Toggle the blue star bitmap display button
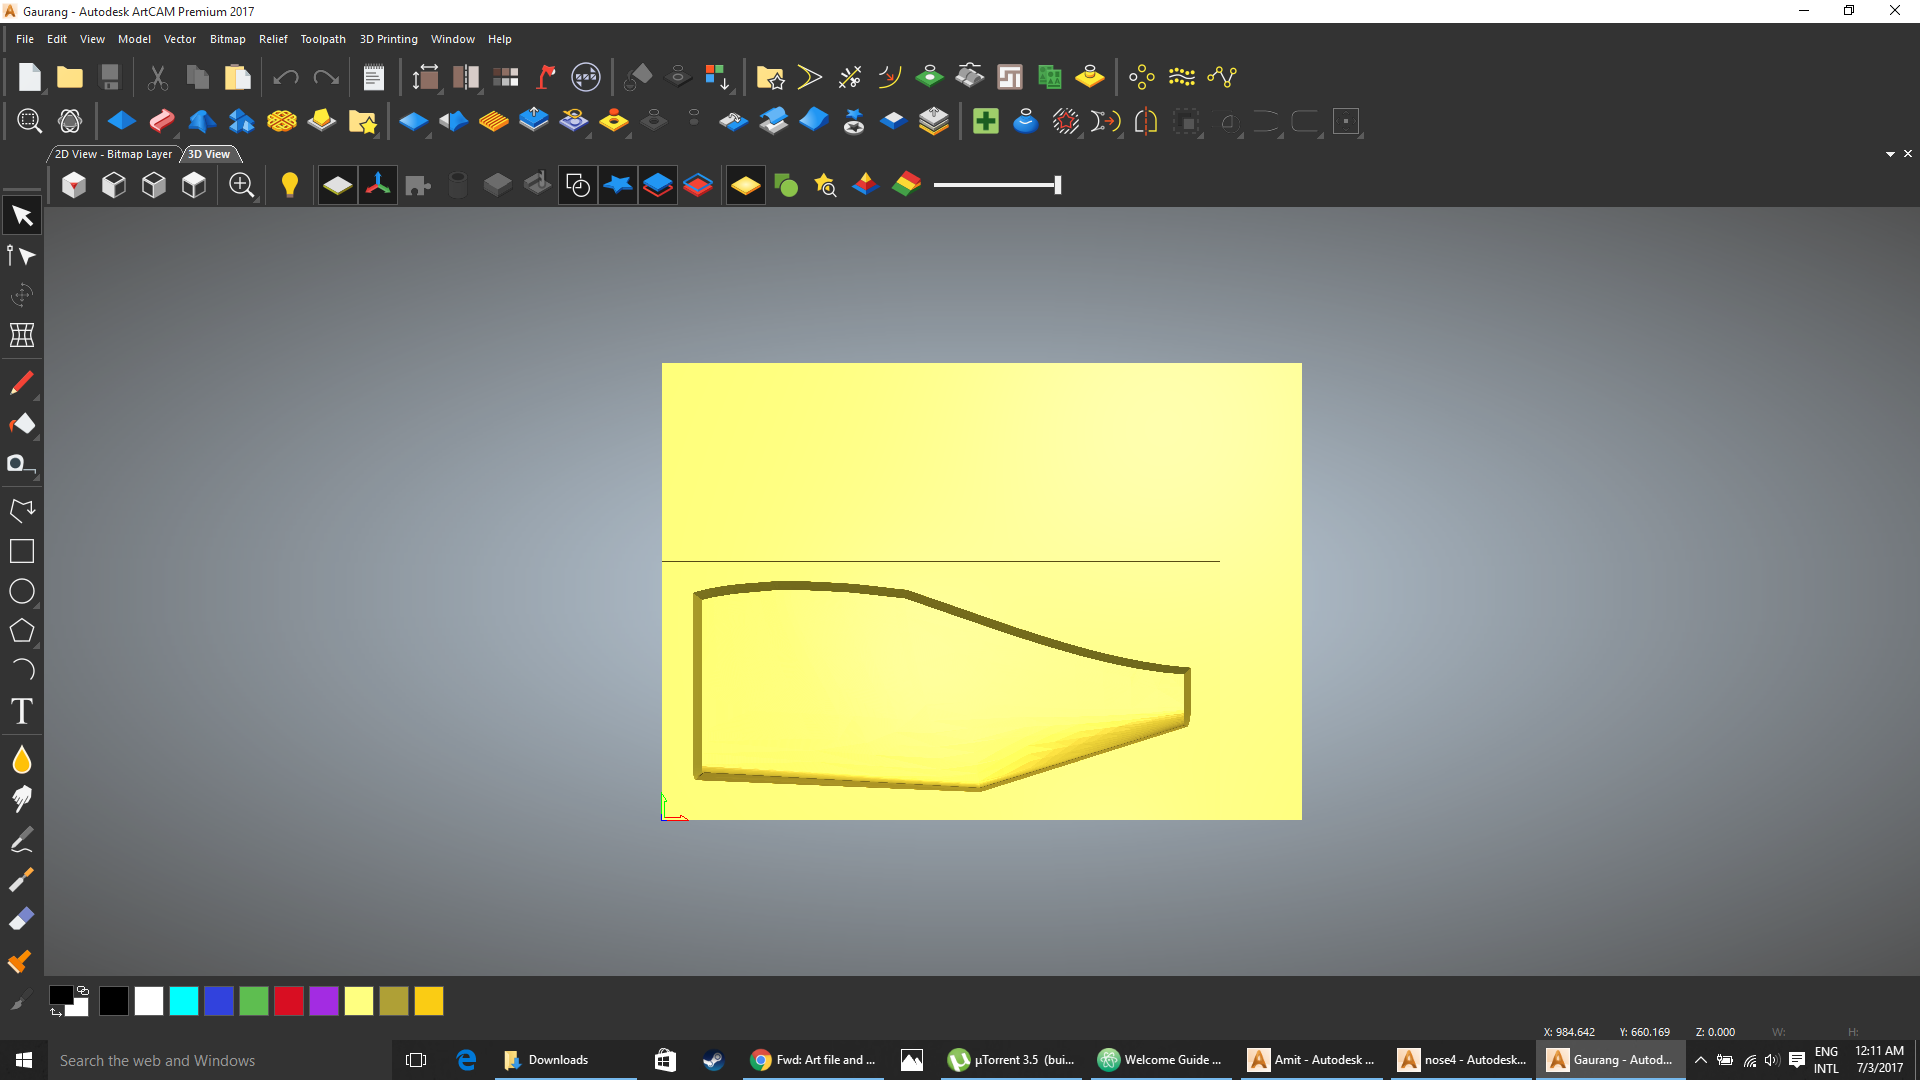Image resolution: width=1920 pixels, height=1080 pixels. tap(618, 185)
